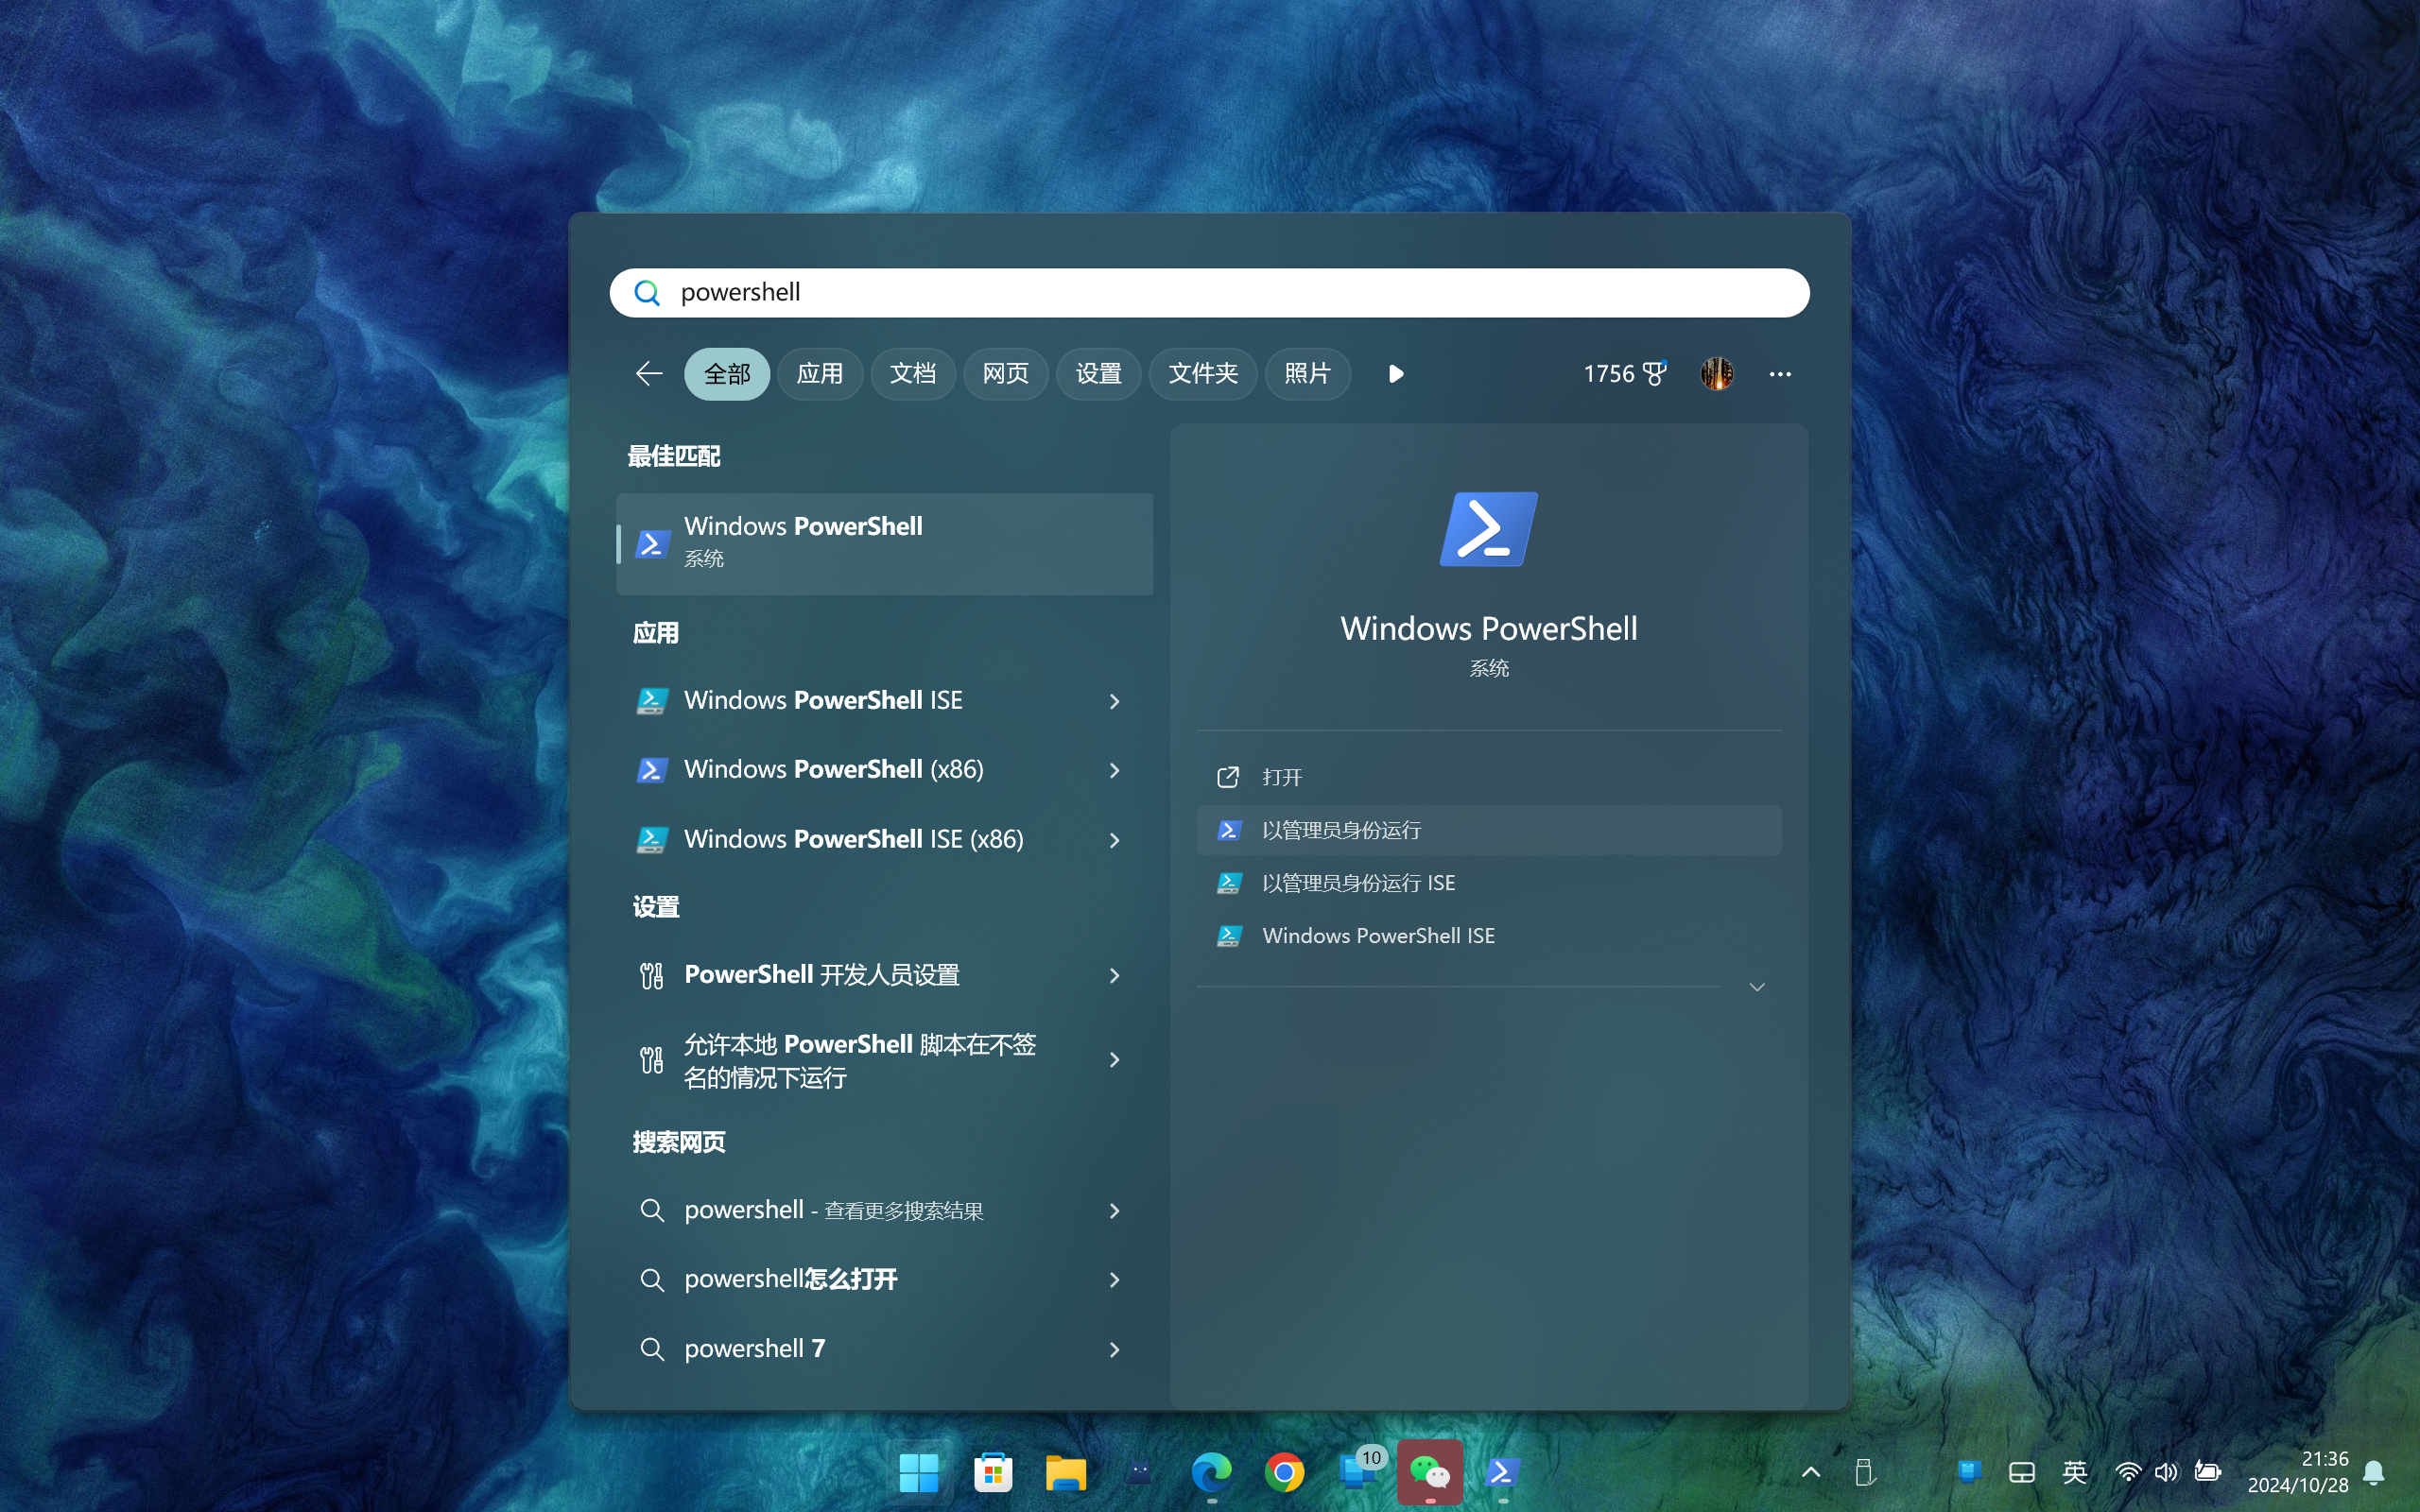Expand Windows PowerShell (x86) result chevron

(1114, 770)
